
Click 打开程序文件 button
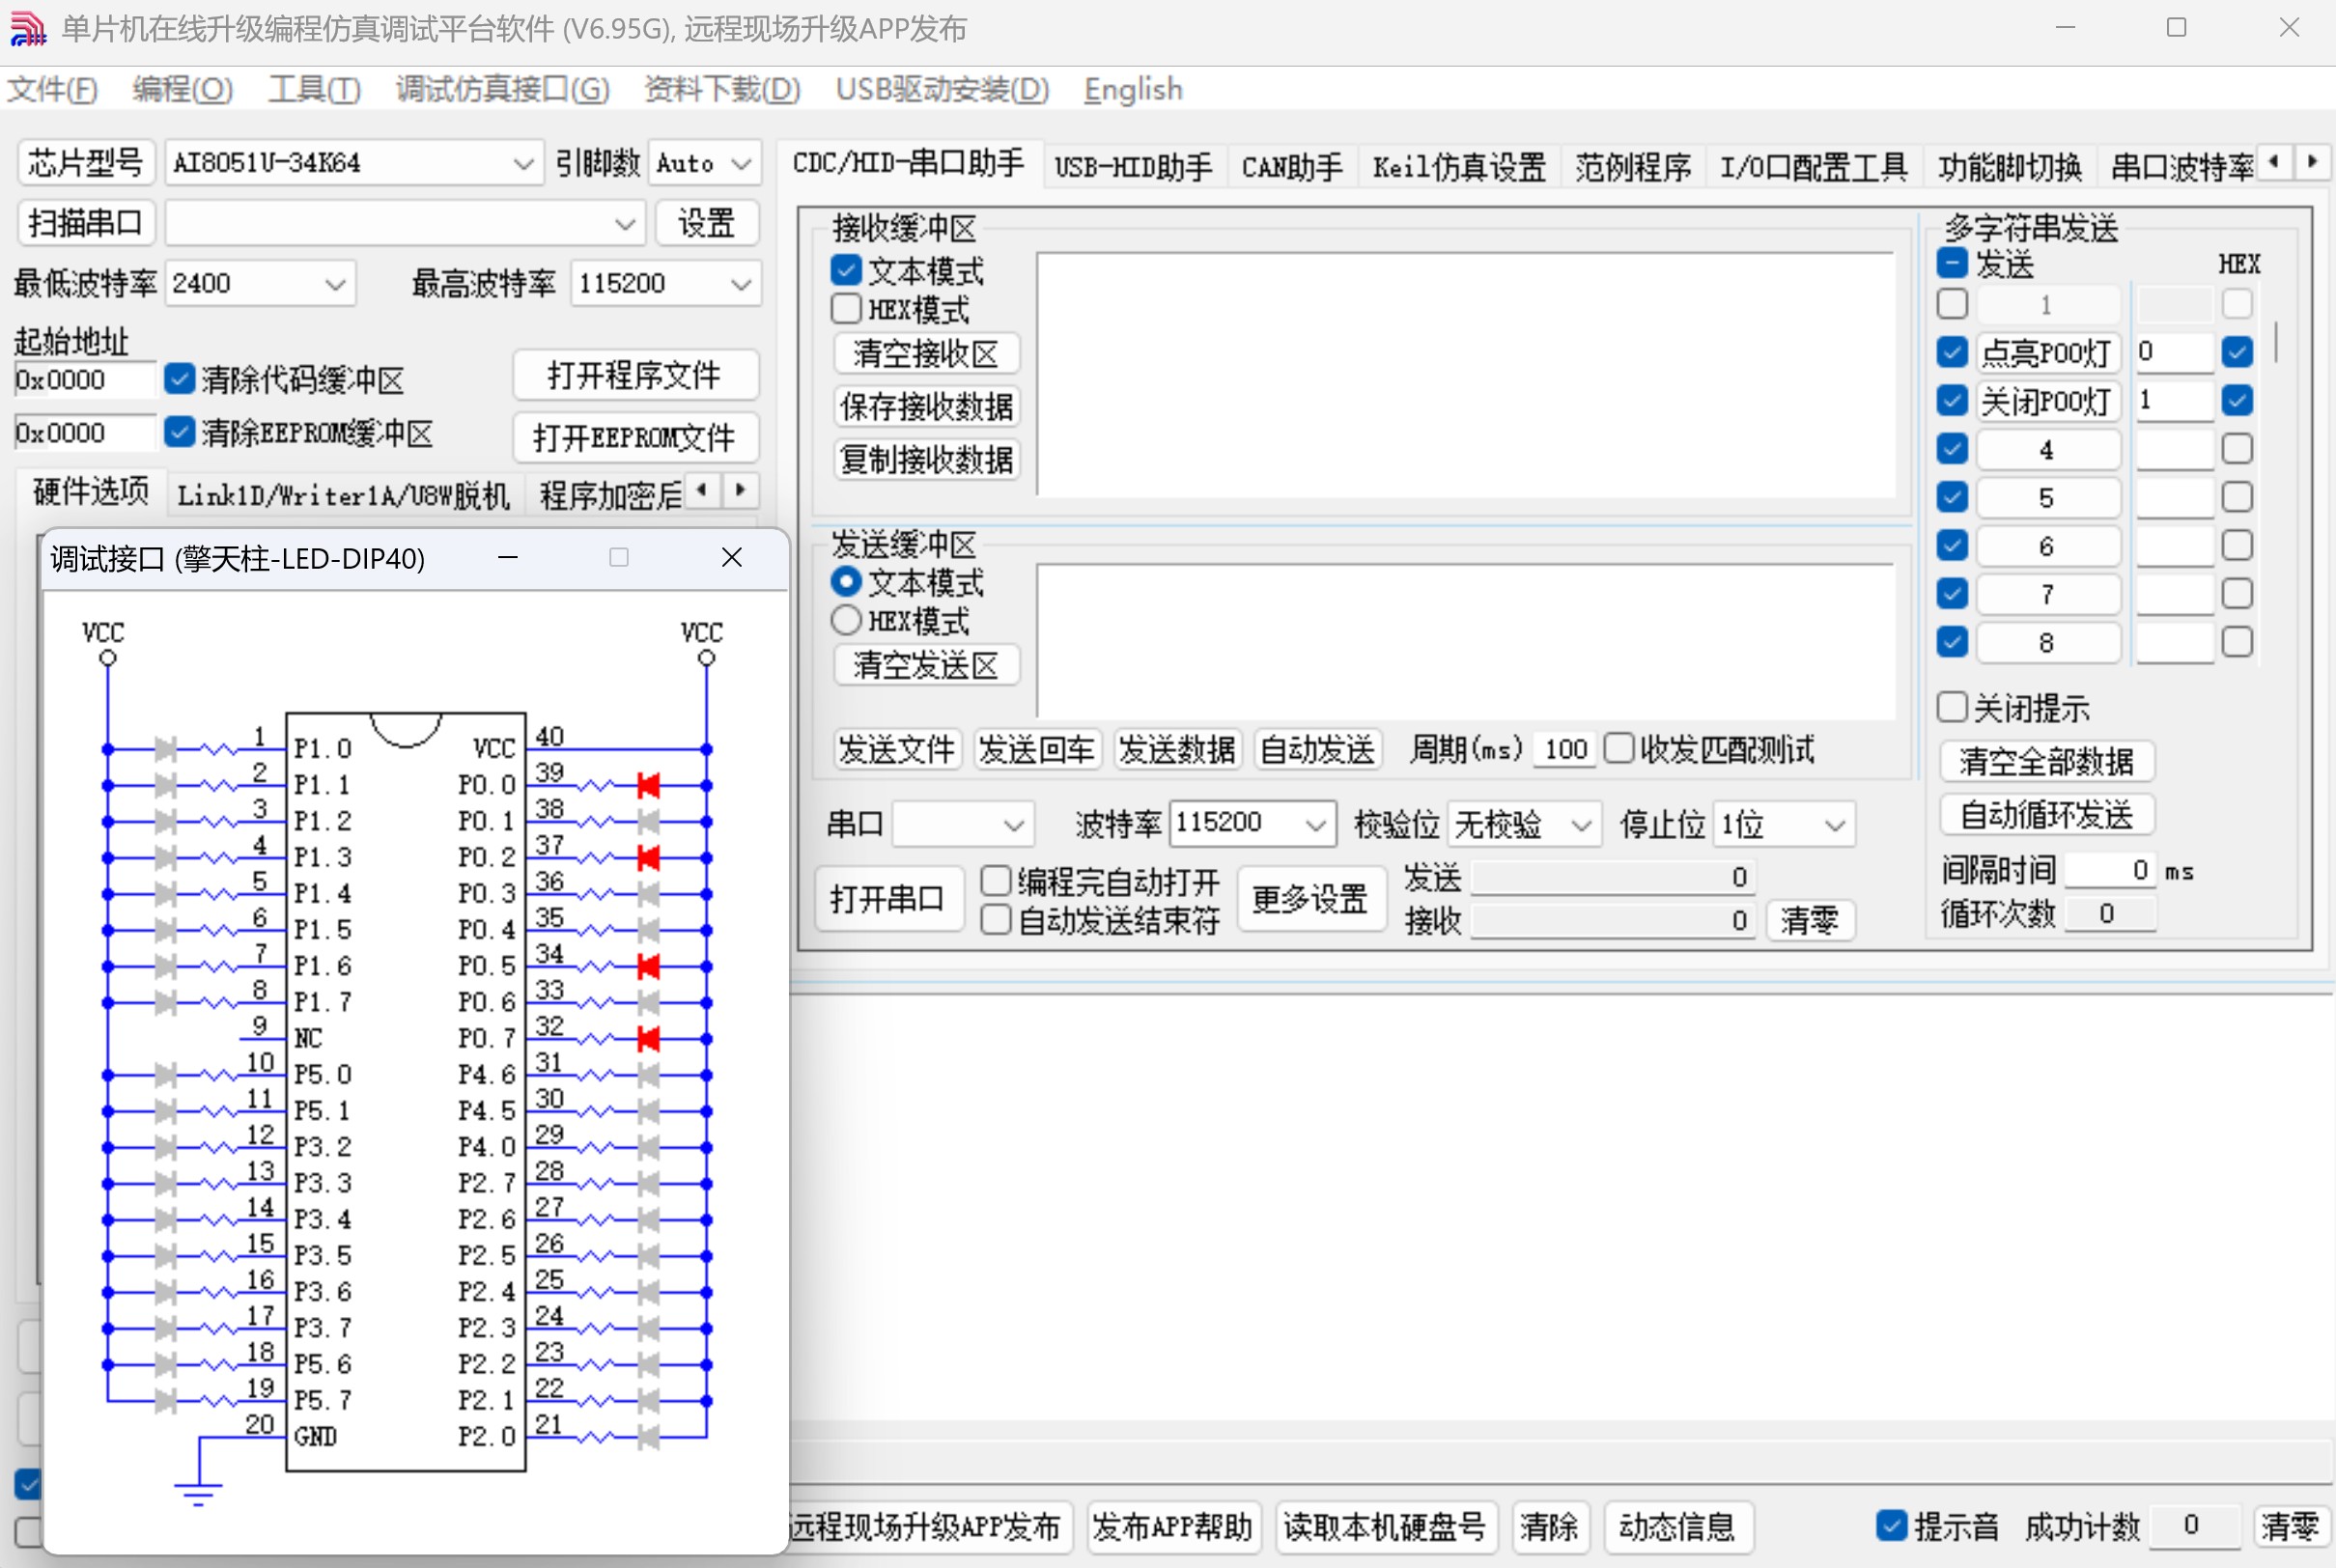pos(635,376)
